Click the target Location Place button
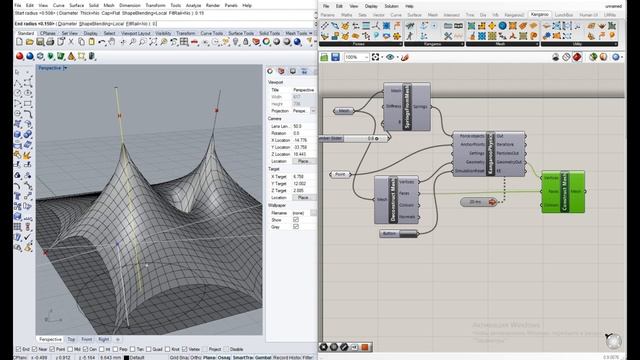 pyautogui.click(x=303, y=198)
